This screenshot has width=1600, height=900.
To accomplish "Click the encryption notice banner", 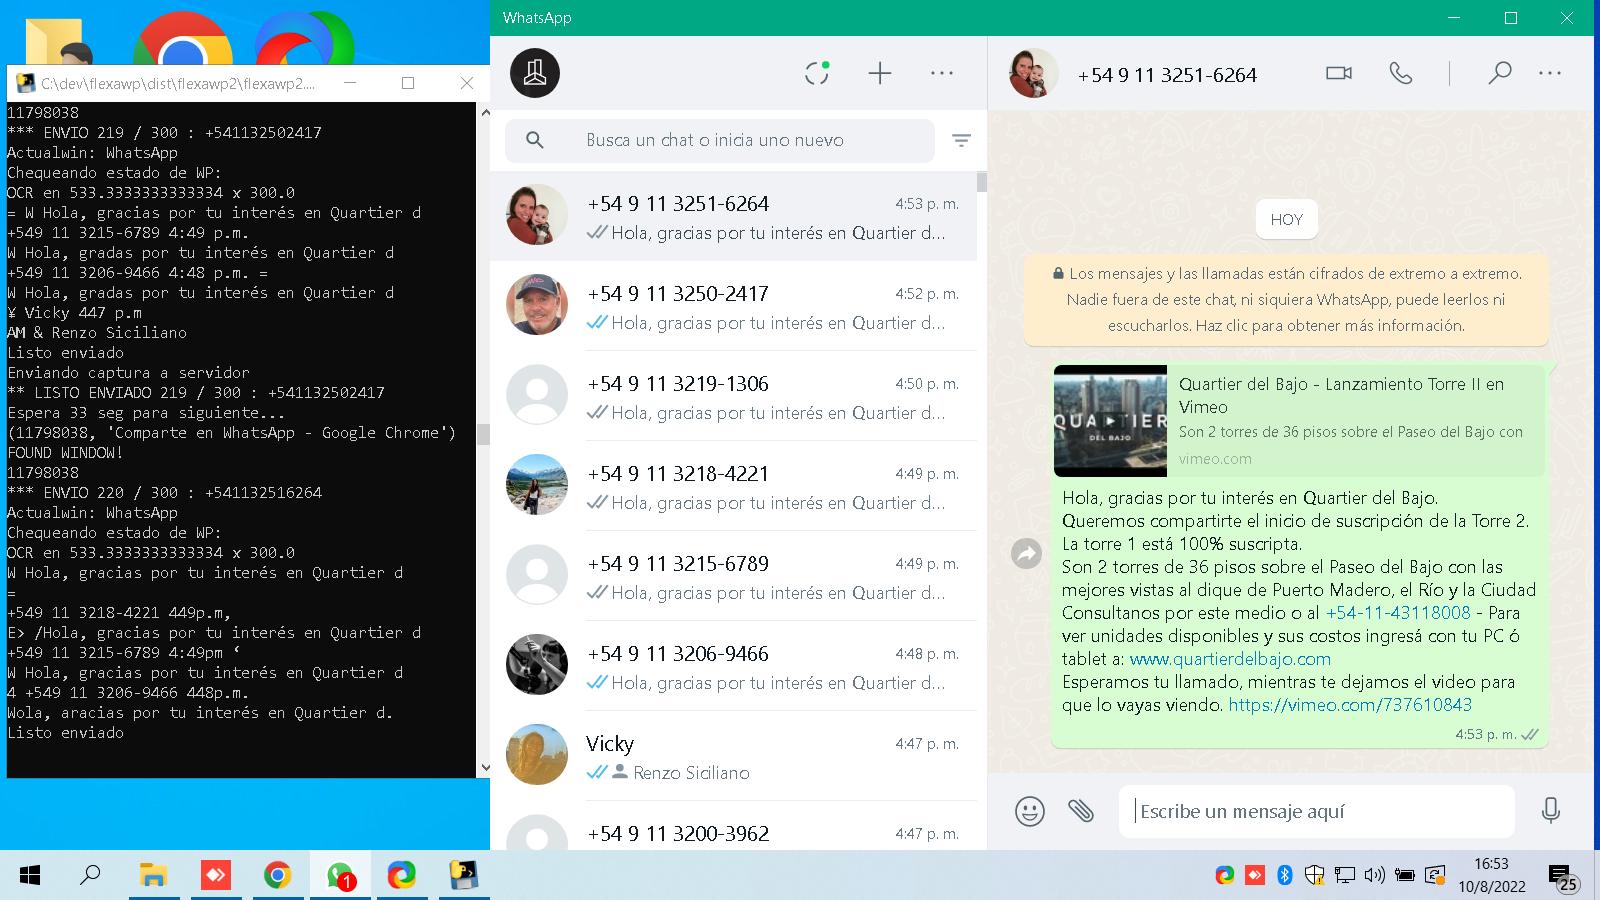I will (1286, 300).
